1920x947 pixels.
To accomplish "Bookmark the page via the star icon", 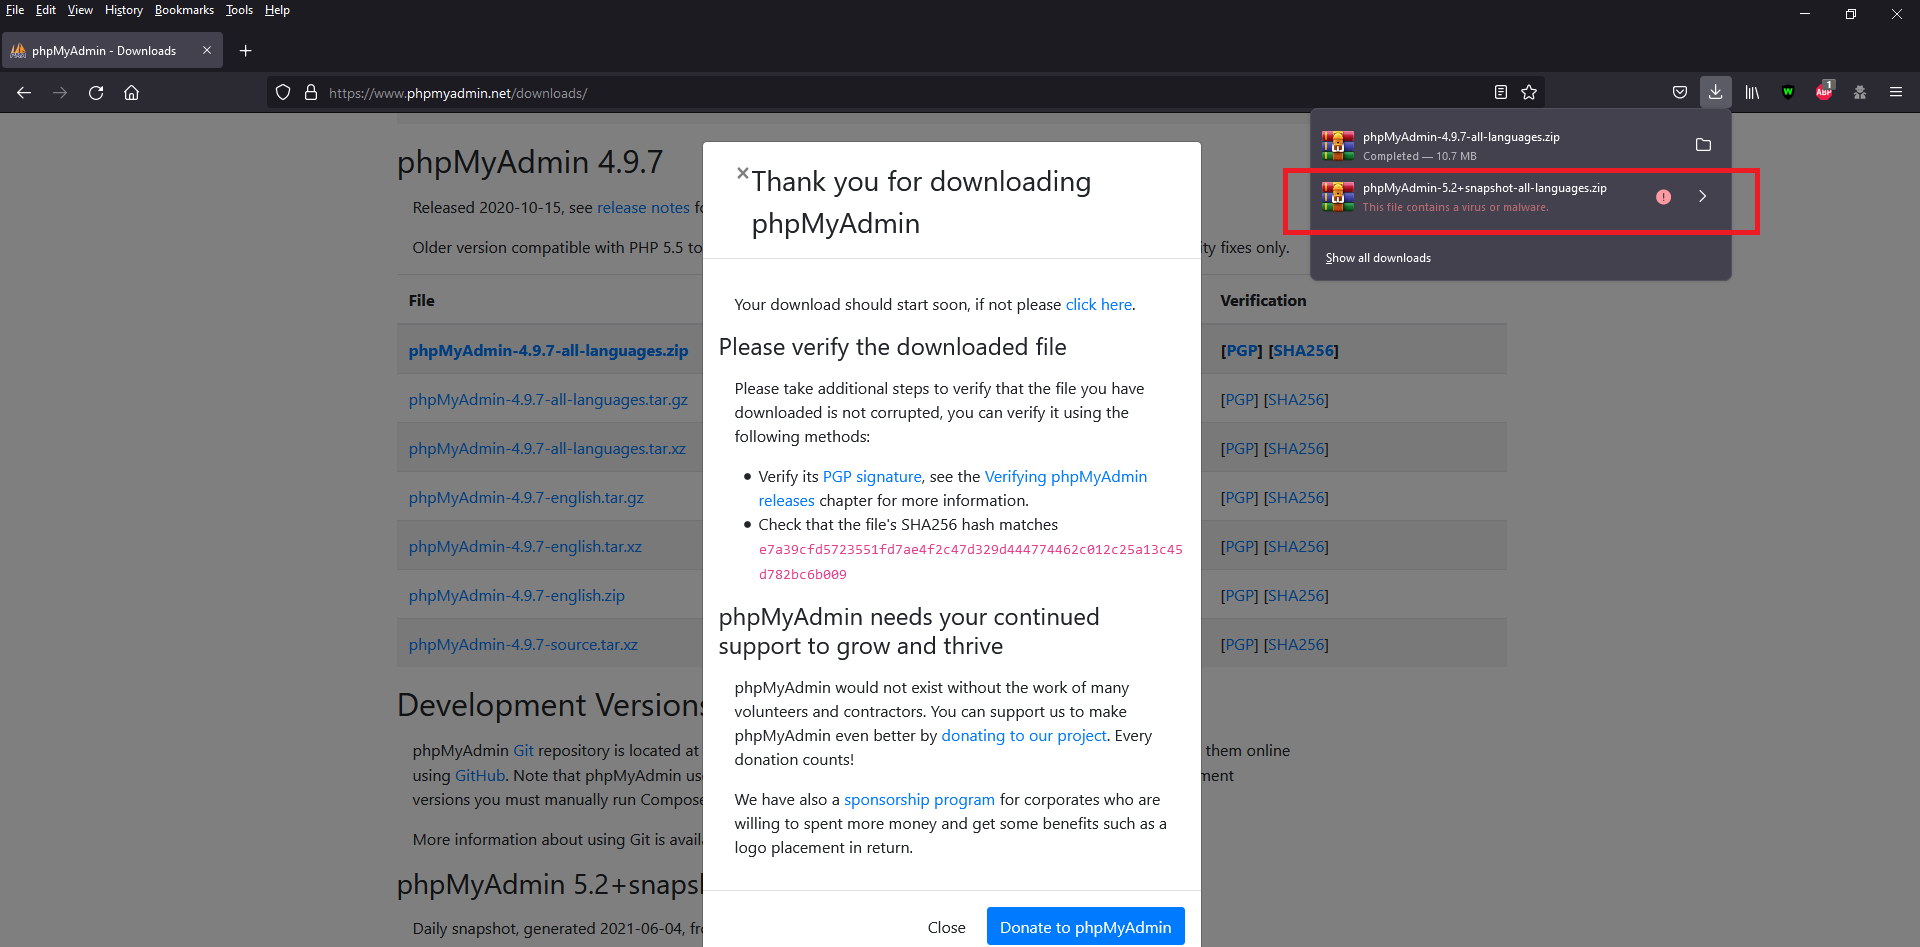I will click(1529, 92).
